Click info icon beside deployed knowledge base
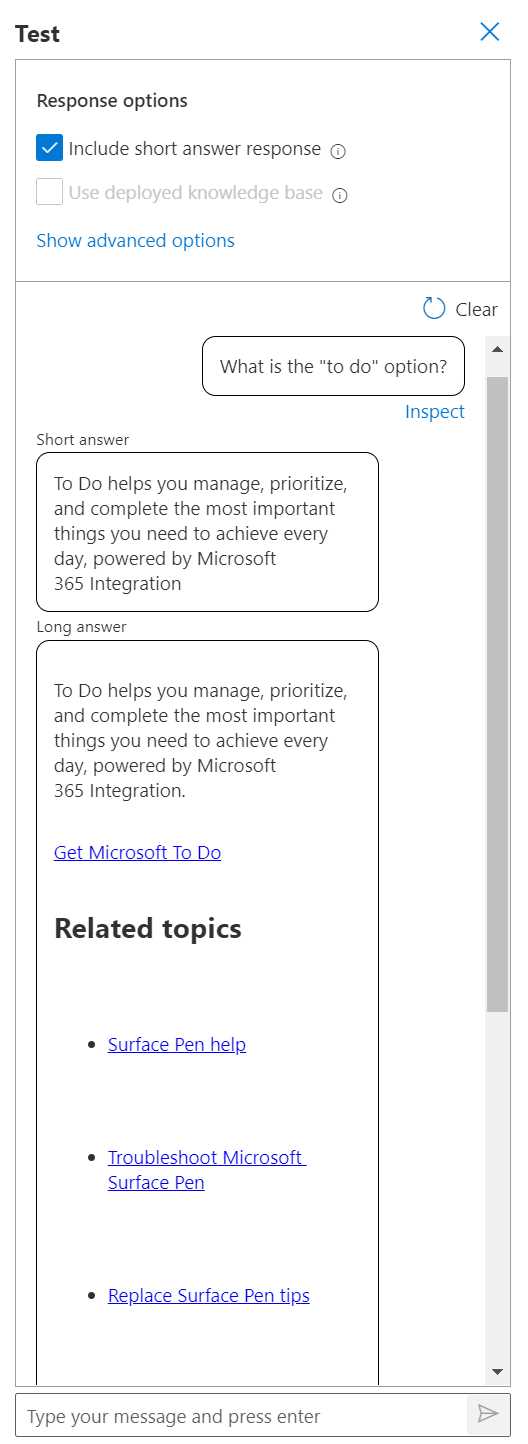The image size is (528, 1444). pyautogui.click(x=340, y=195)
